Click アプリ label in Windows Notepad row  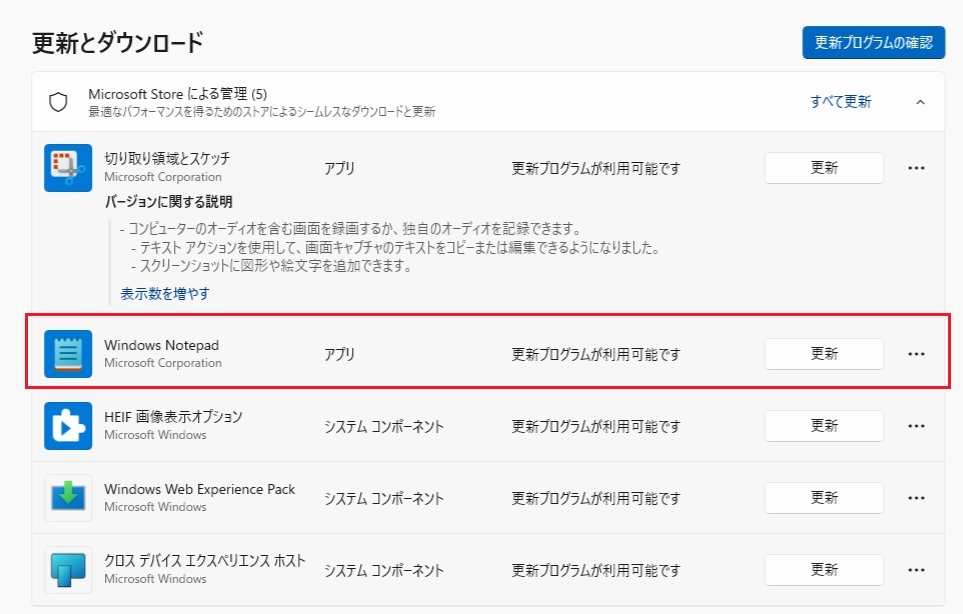coord(340,354)
